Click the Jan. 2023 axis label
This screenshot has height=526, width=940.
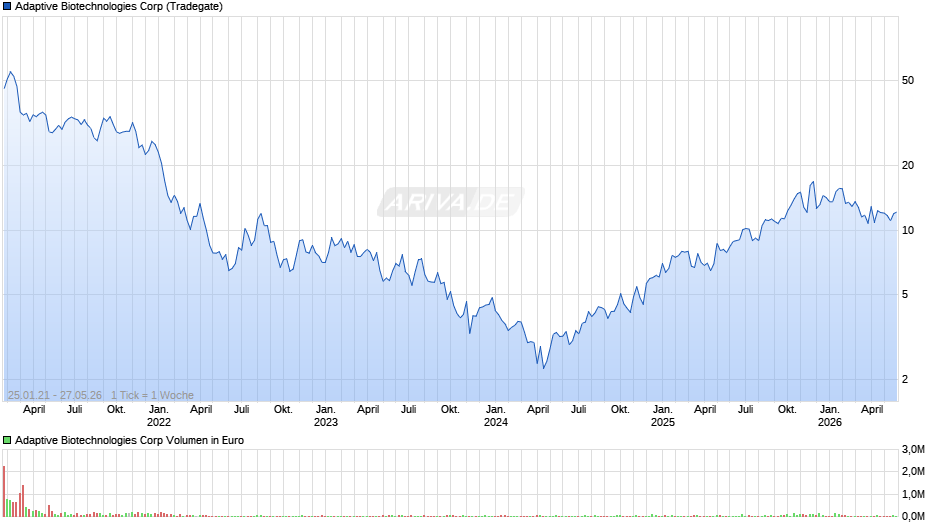point(326,416)
